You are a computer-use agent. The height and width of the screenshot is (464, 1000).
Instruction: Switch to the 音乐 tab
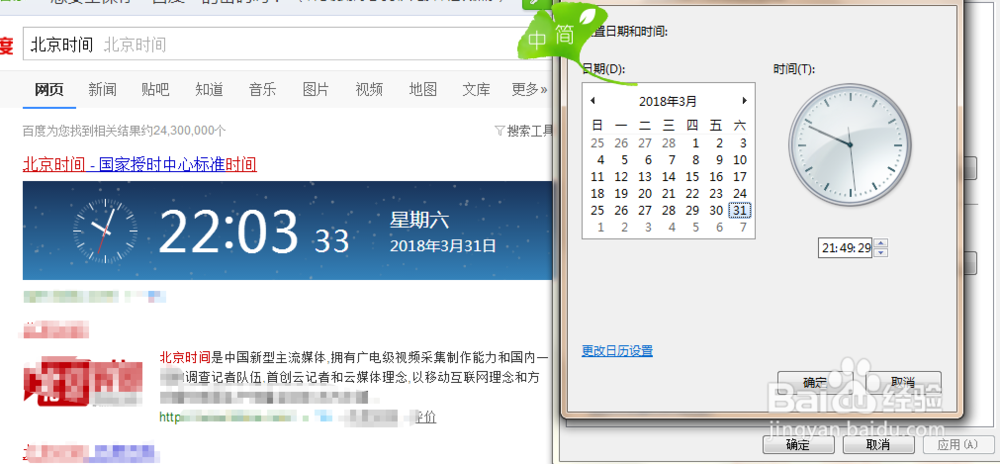[262, 89]
